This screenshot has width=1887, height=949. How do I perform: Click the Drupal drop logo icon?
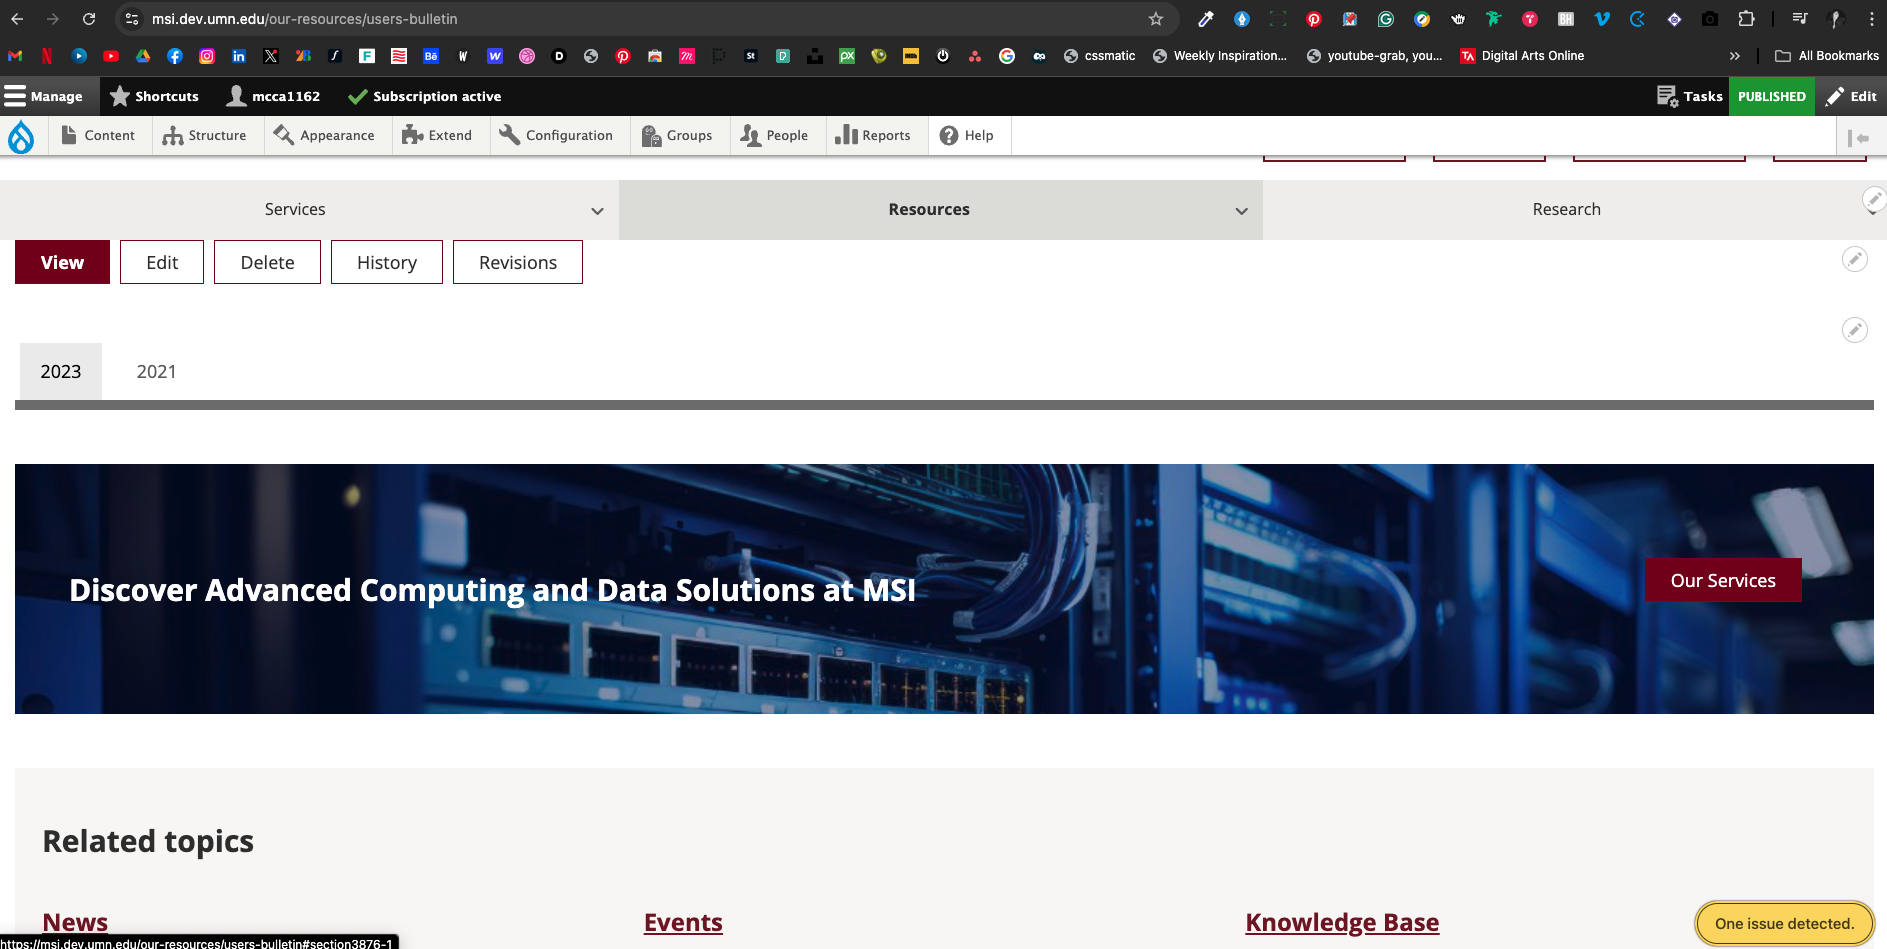tap(21, 136)
